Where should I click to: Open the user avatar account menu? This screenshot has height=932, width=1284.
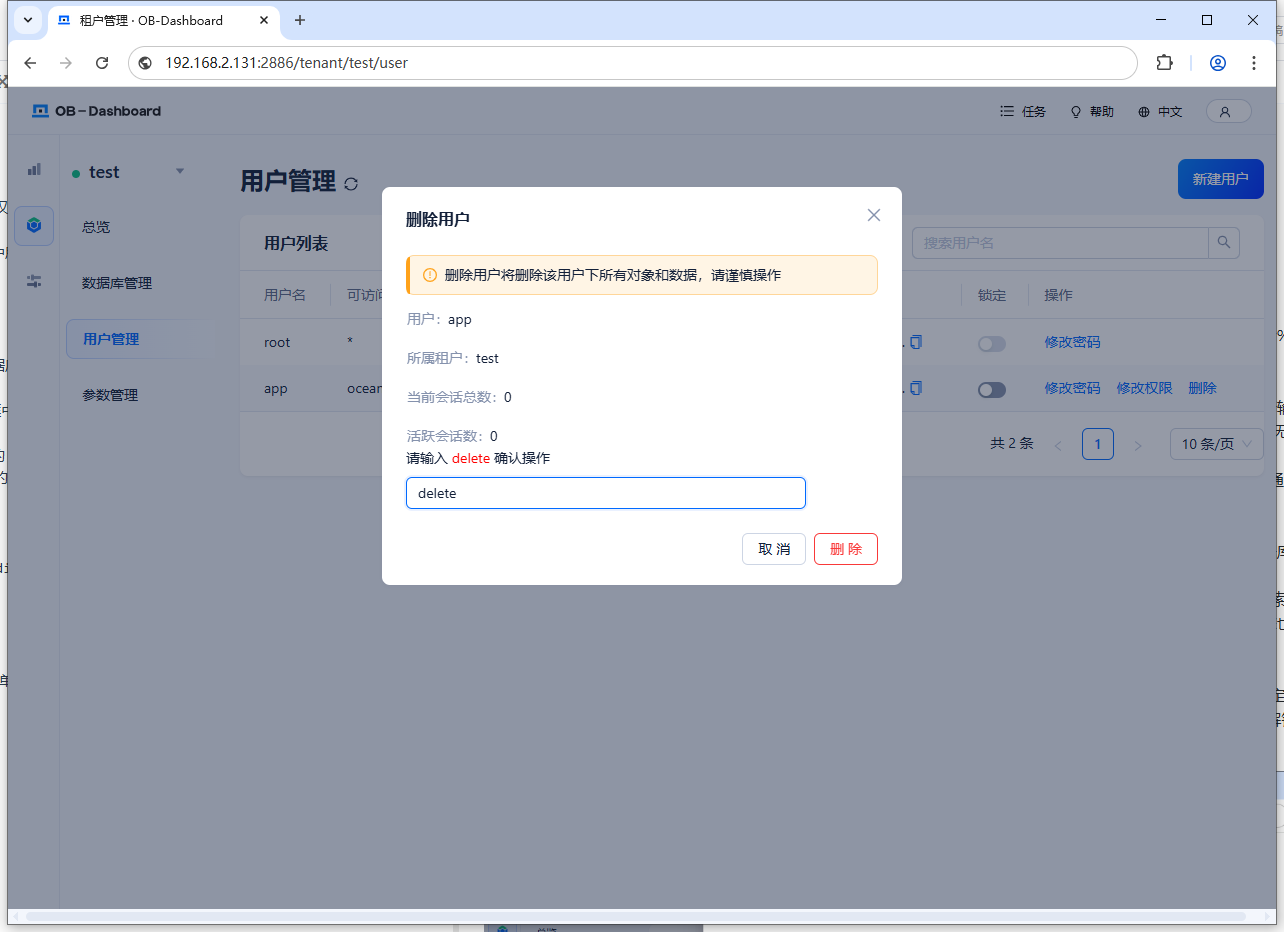pyautogui.click(x=1227, y=112)
